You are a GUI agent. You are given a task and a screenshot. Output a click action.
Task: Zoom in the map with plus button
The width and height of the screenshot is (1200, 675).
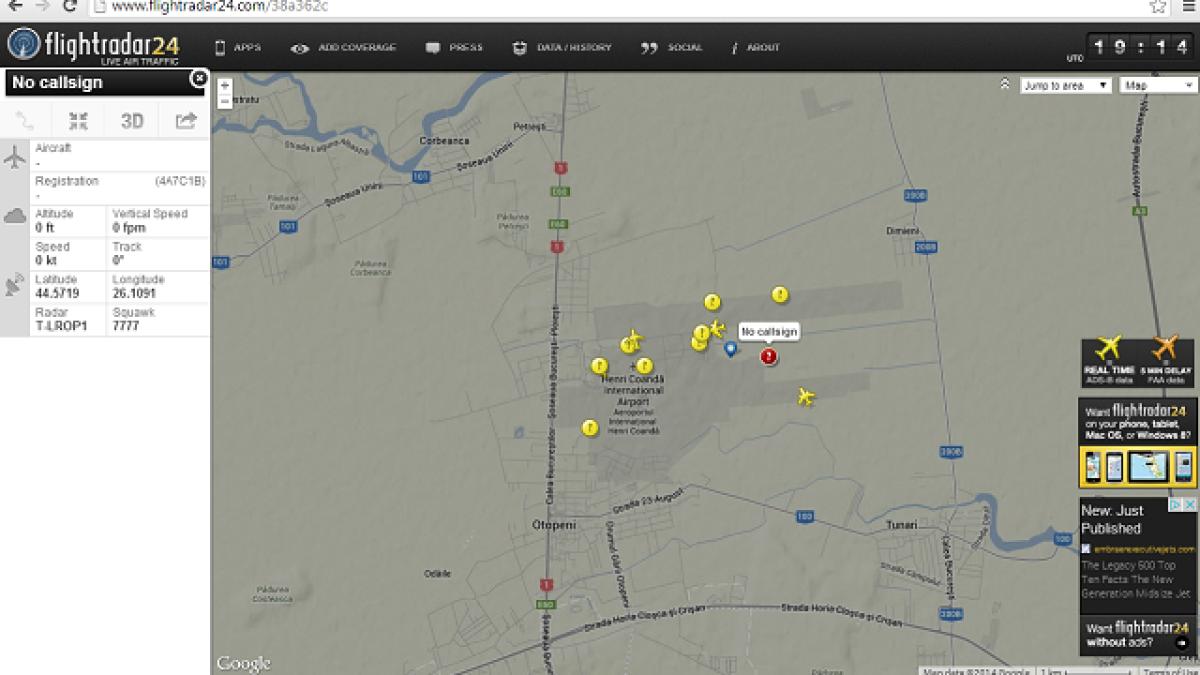pyautogui.click(x=225, y=87)
